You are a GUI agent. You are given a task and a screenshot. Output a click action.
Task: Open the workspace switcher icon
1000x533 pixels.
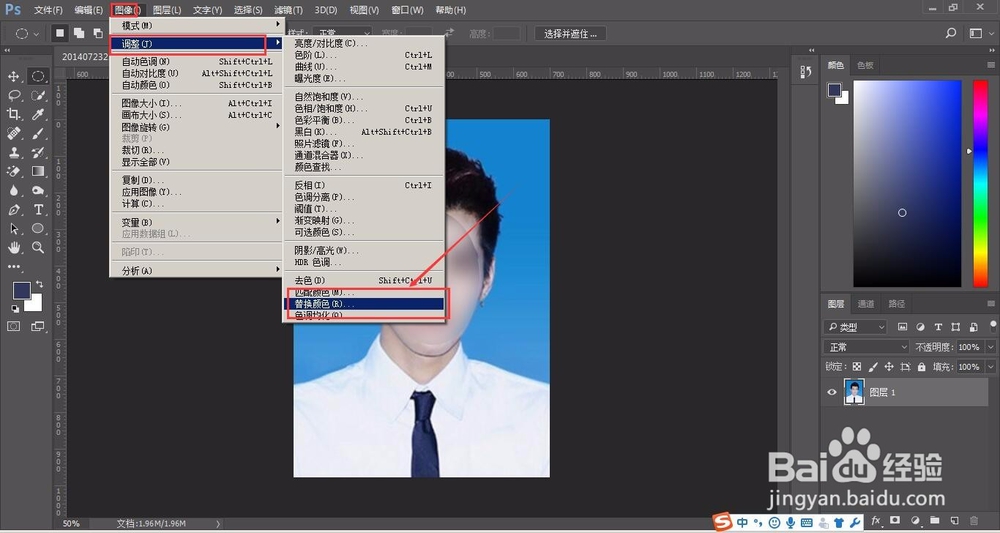[976, 33]
